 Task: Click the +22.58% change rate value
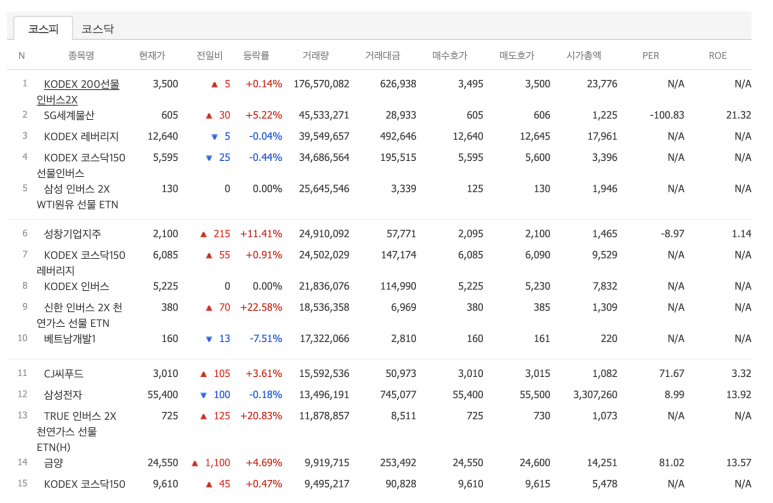point(261,307)
